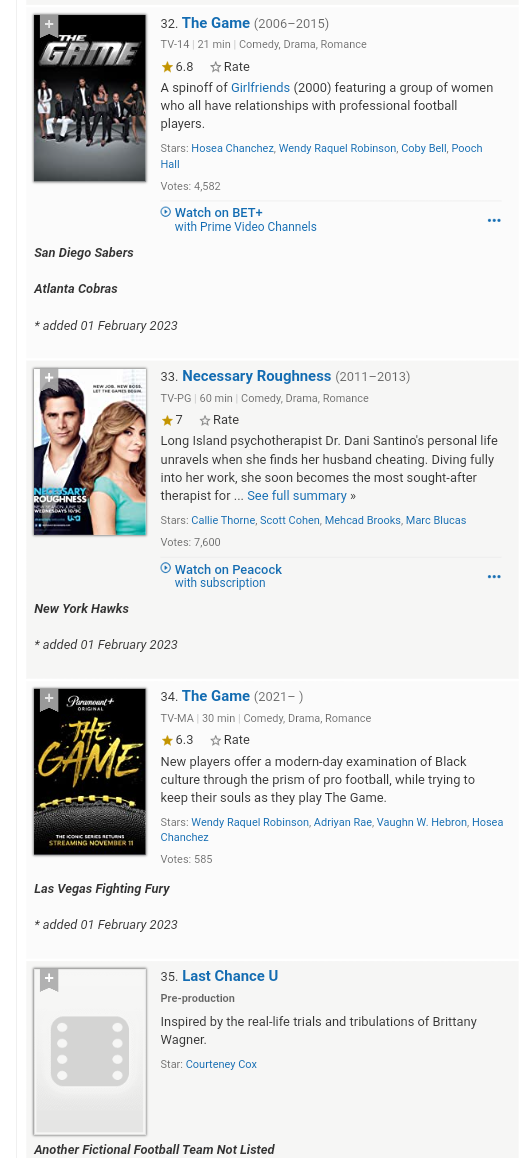This screenshot has width=528, height=1158.
Task: Expand See full summary for Necessary Roughness
Action: (297, 496)
